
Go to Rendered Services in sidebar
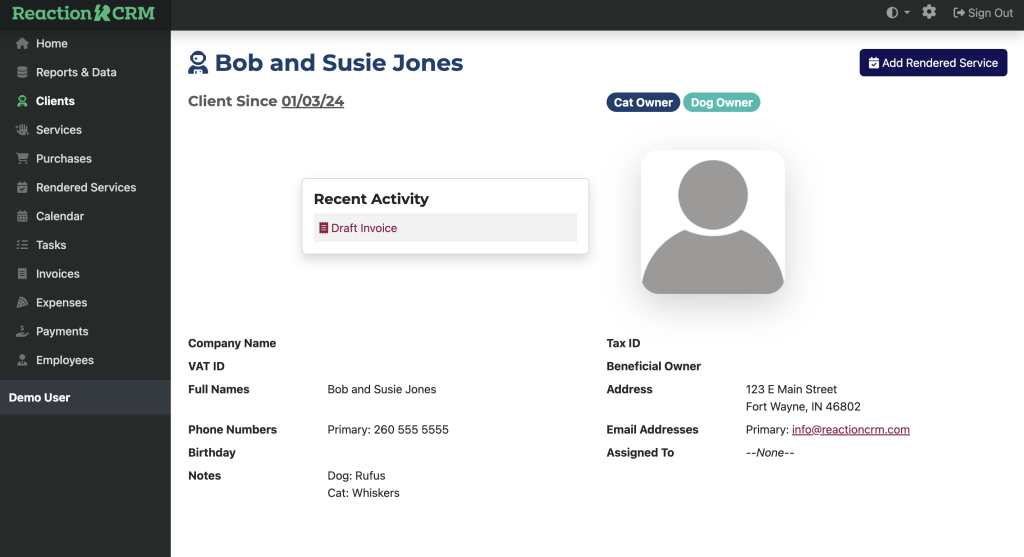coord(85,188)
